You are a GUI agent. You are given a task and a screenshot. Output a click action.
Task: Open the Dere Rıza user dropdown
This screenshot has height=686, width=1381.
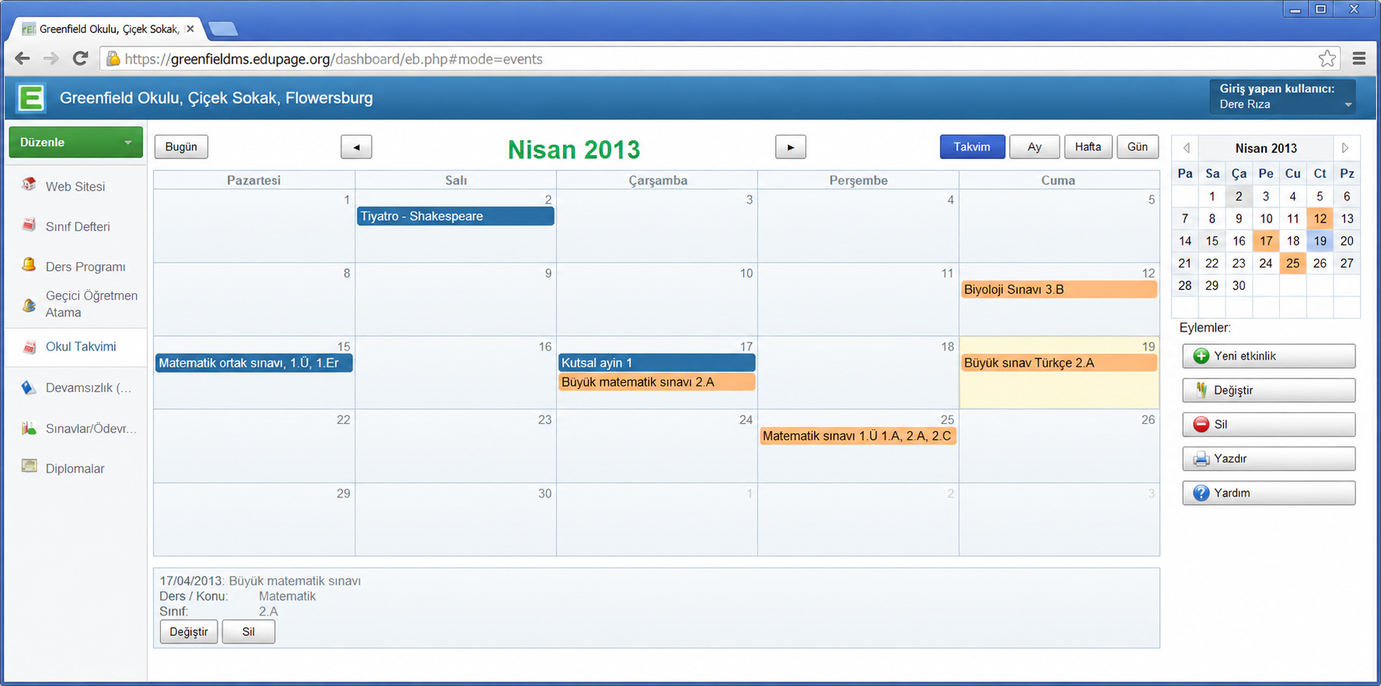tap(1282, 97)
